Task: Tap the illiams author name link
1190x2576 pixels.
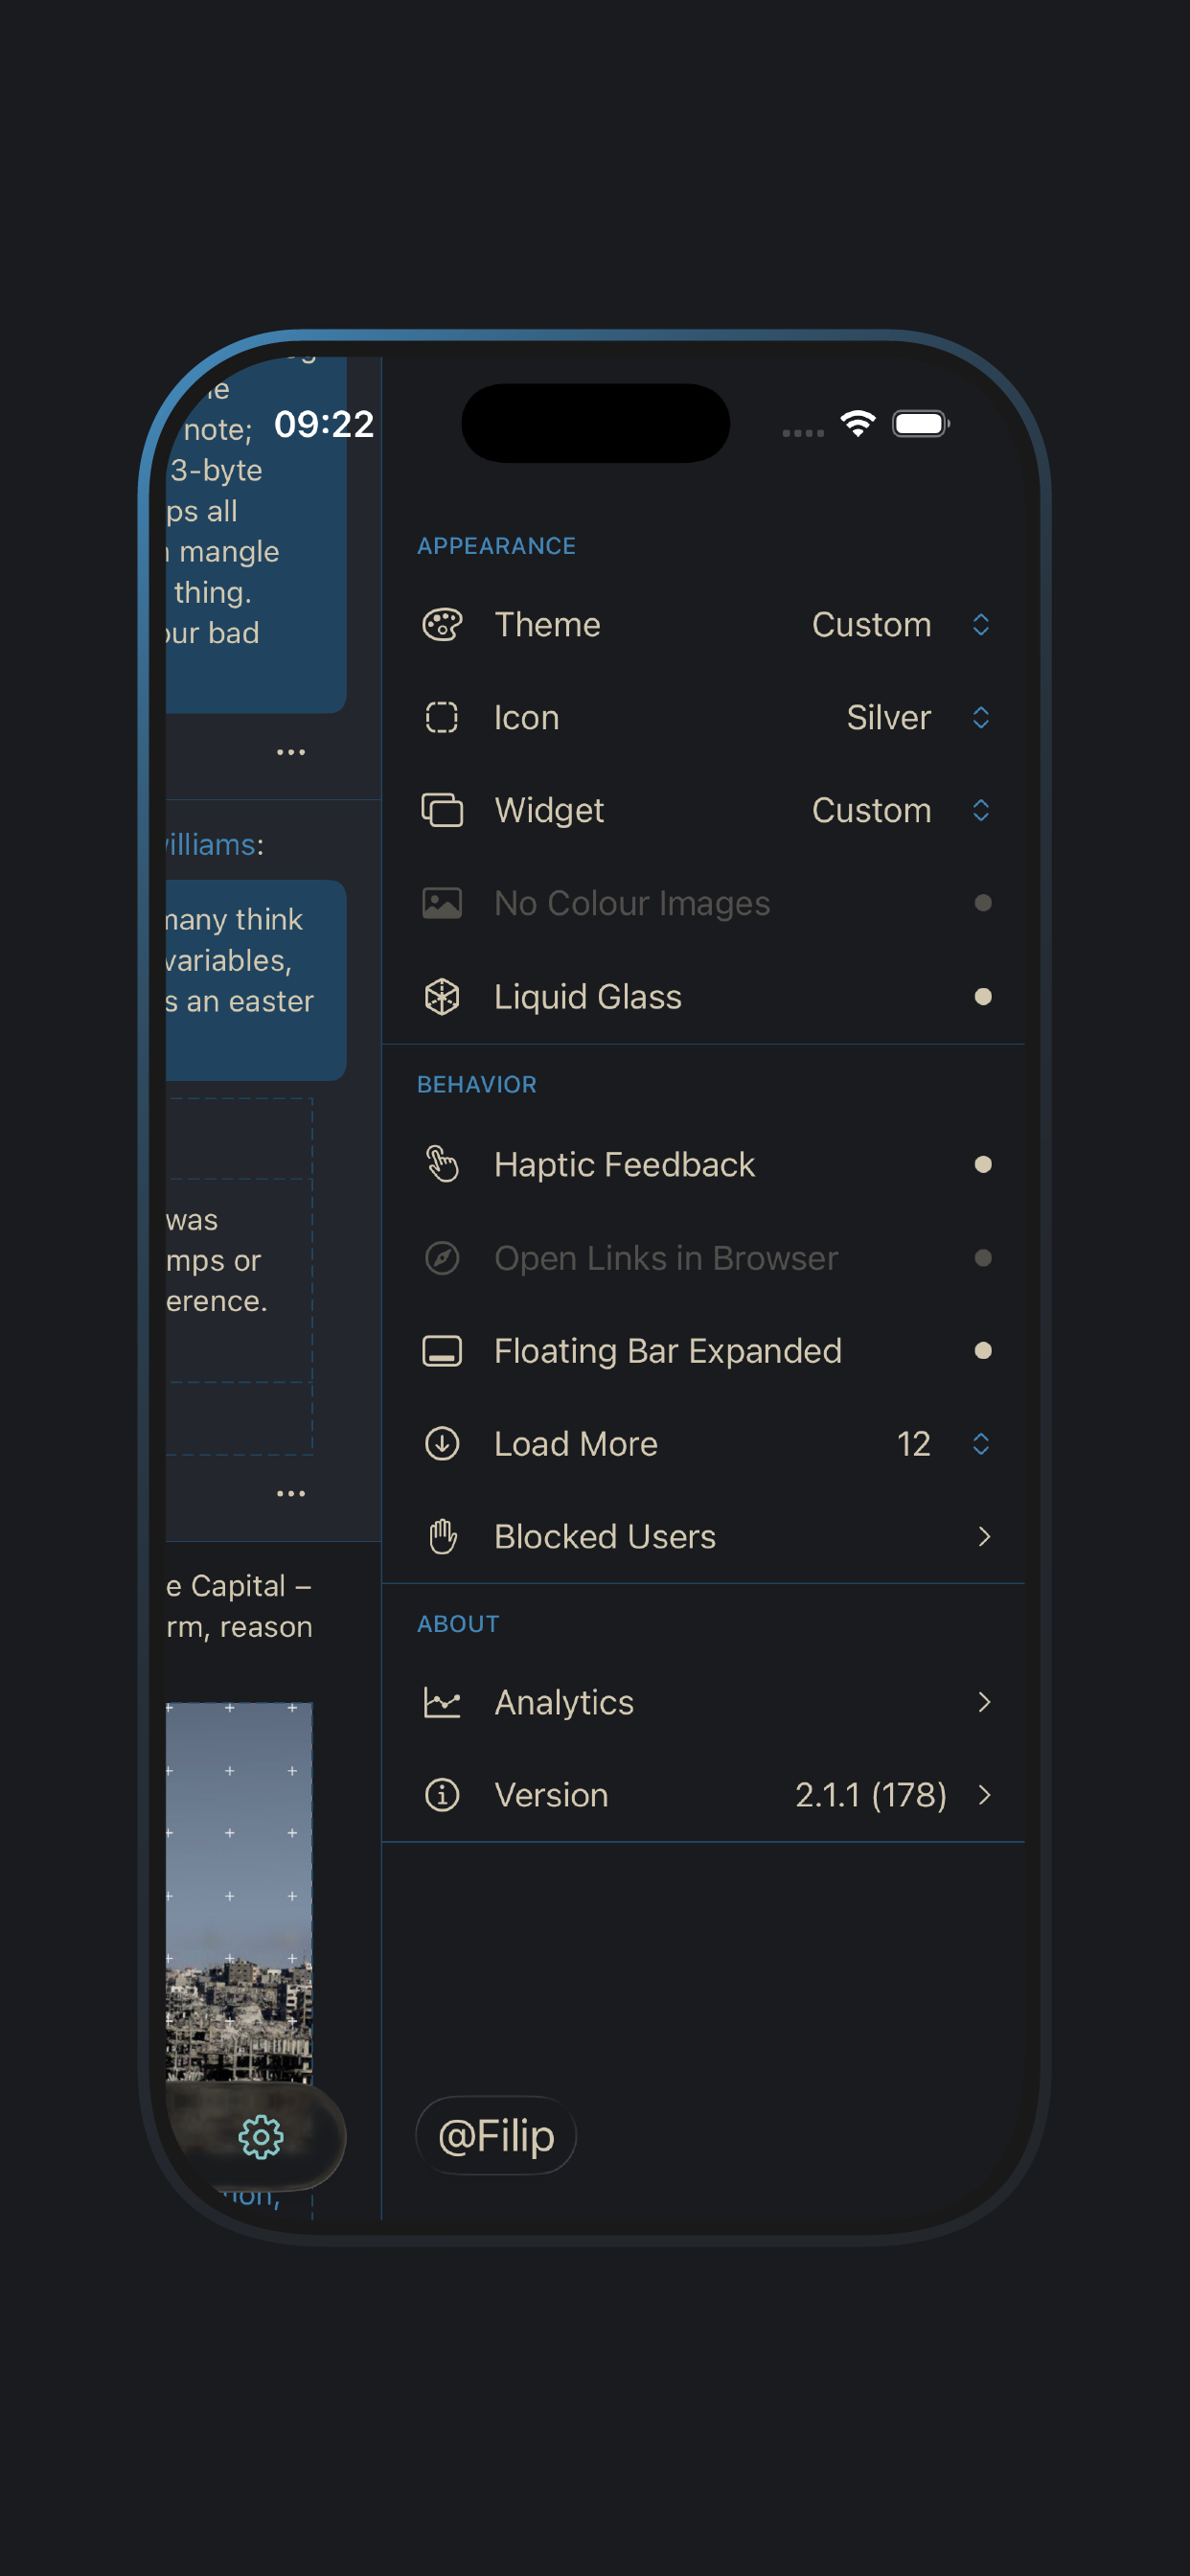Action: click(211, 845)
